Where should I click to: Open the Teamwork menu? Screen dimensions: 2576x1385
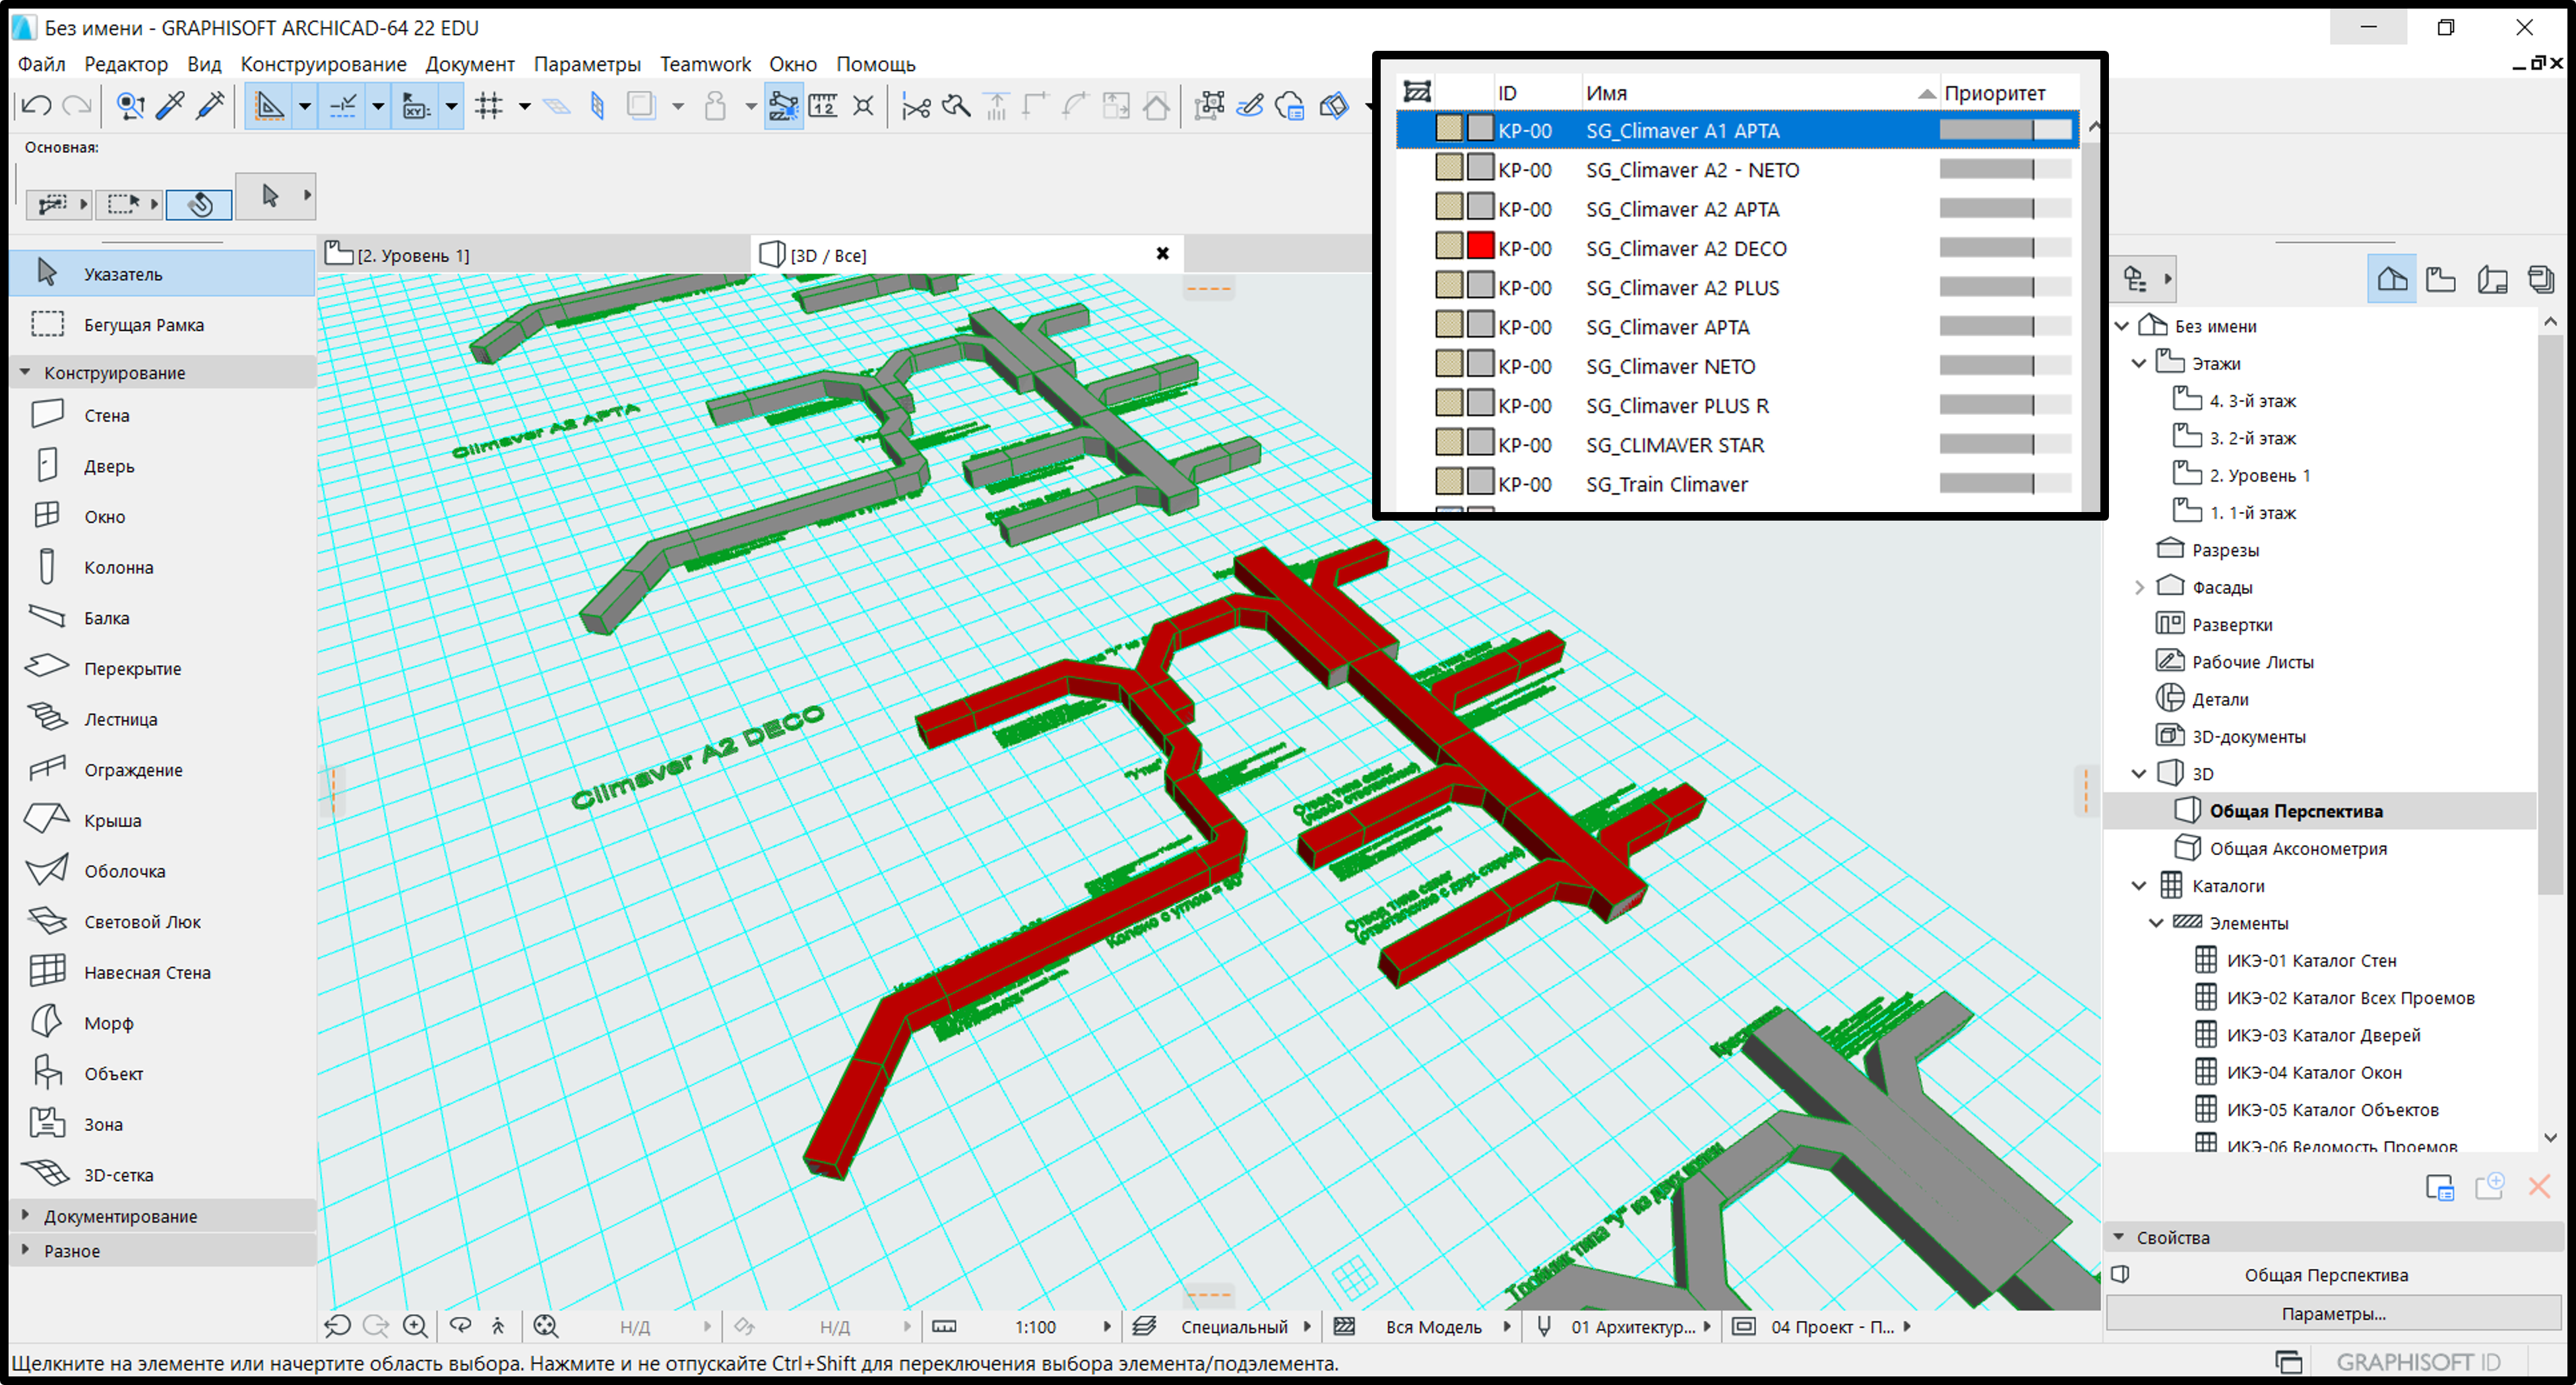tap(705, 64)
